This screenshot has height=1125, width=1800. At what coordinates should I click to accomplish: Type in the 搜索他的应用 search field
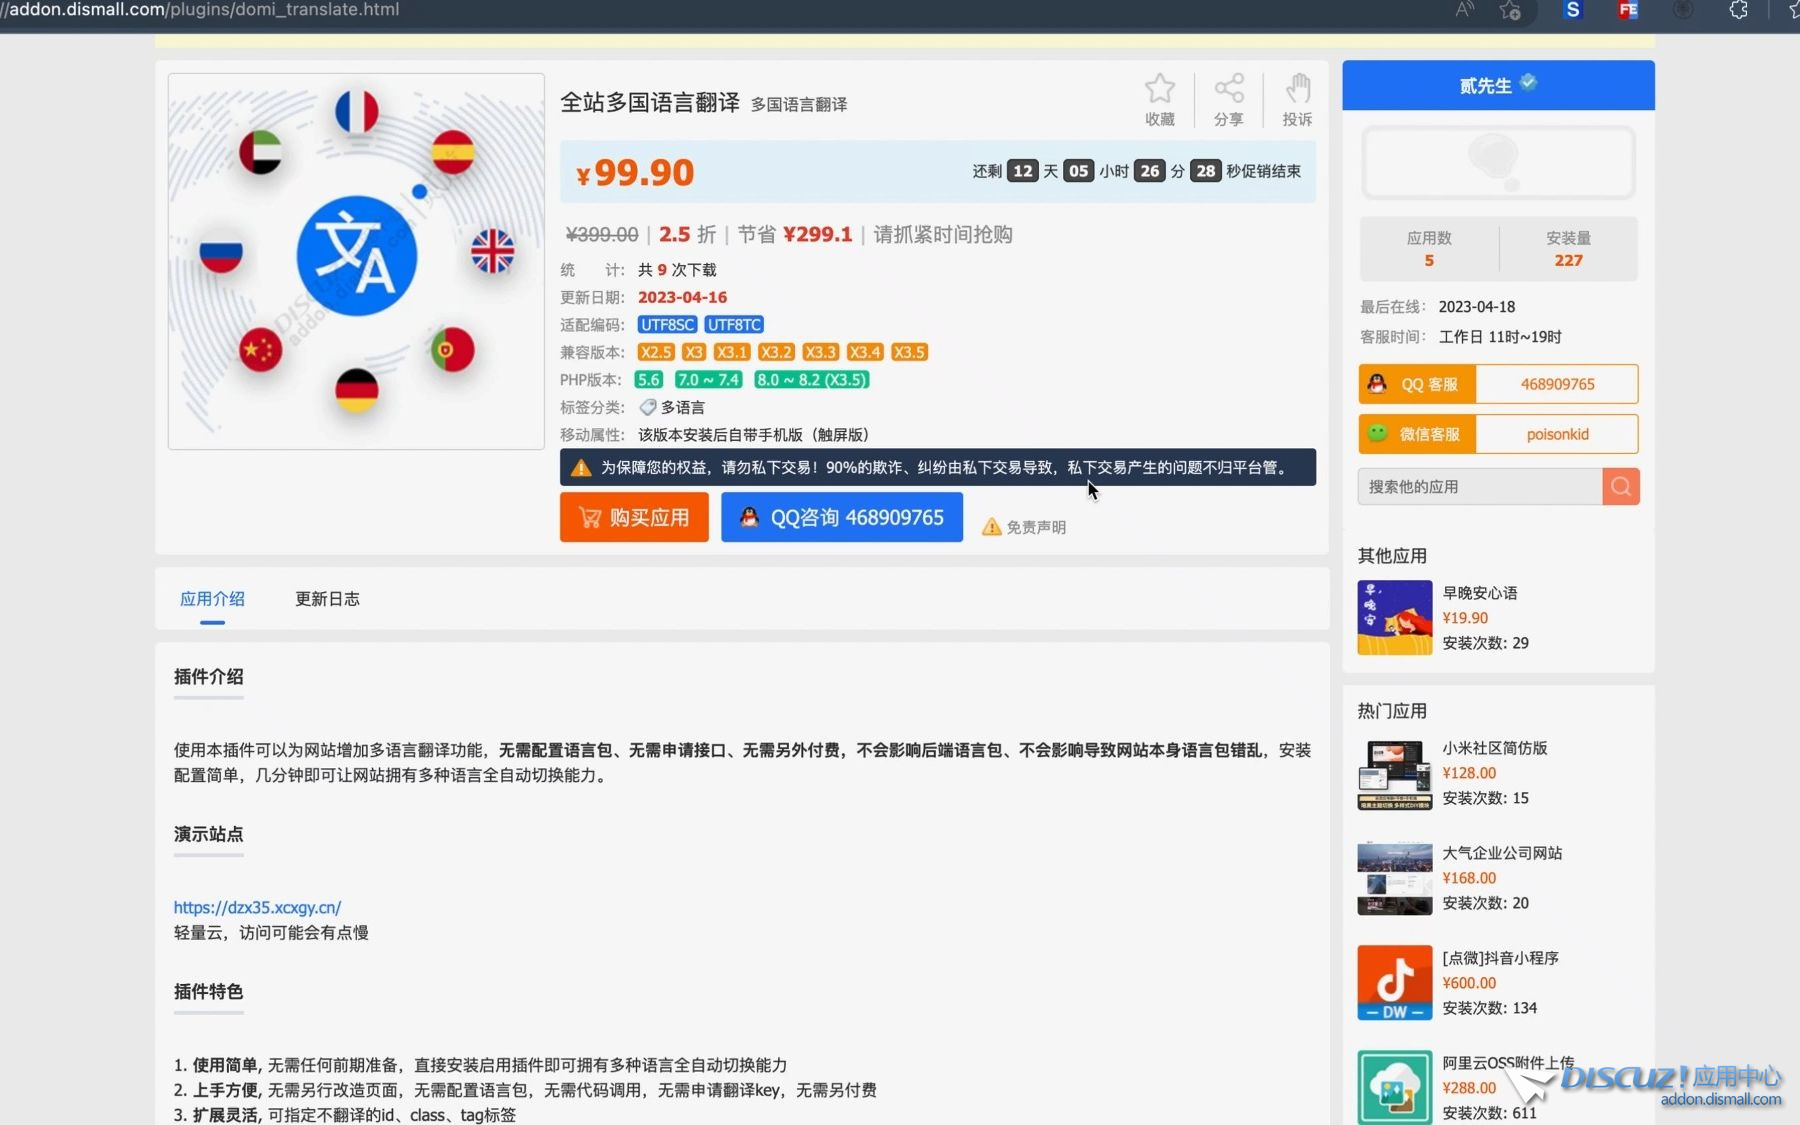click(x=1479, y=487)
